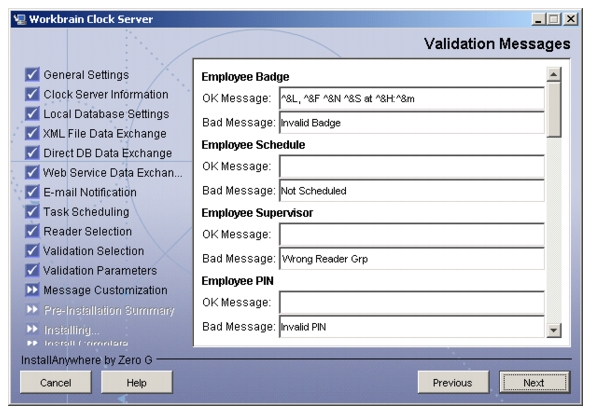591x415 pixels.
Task: Edit the Not Scheduled bad message field
Action: click(x=412, y=191)
